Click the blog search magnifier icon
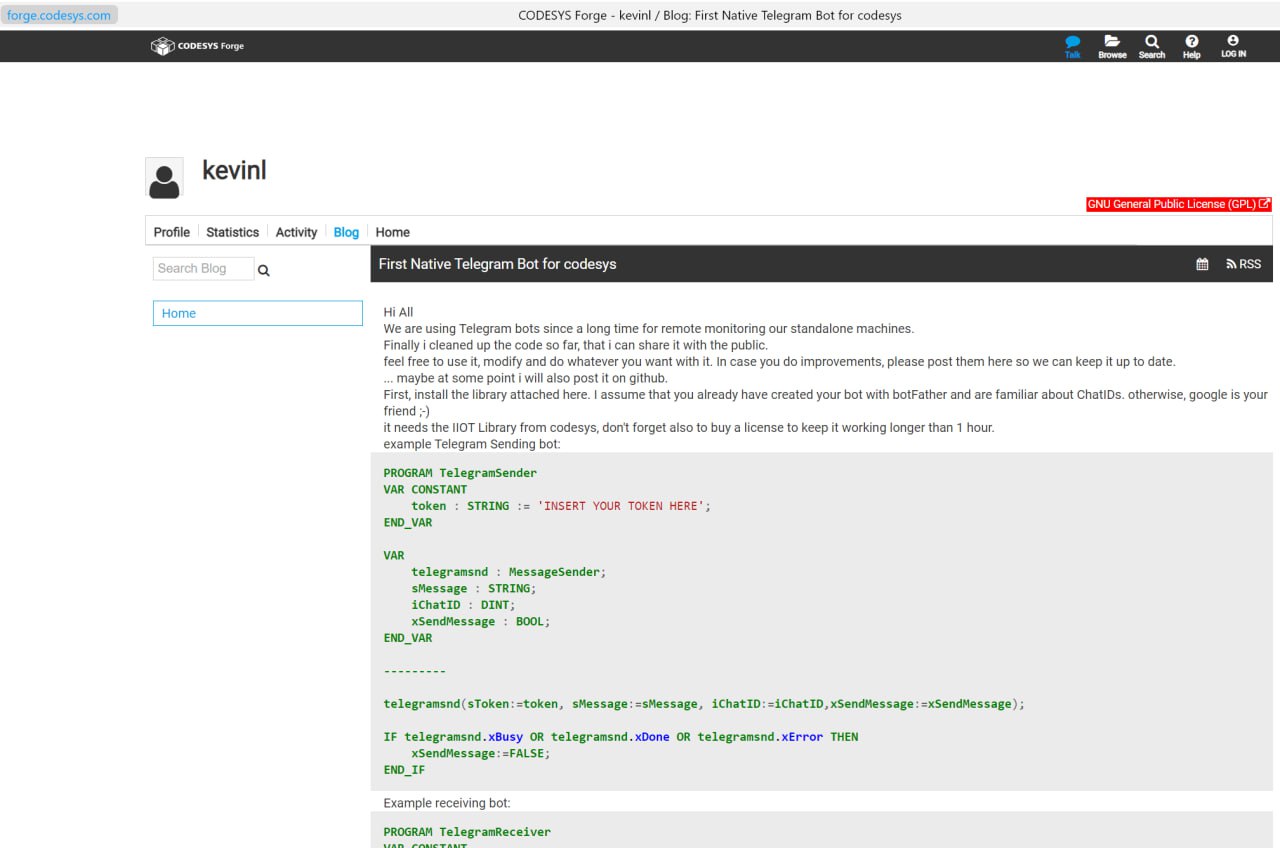The height and width of the screenshot is (848, 1280). coord(264,270)
